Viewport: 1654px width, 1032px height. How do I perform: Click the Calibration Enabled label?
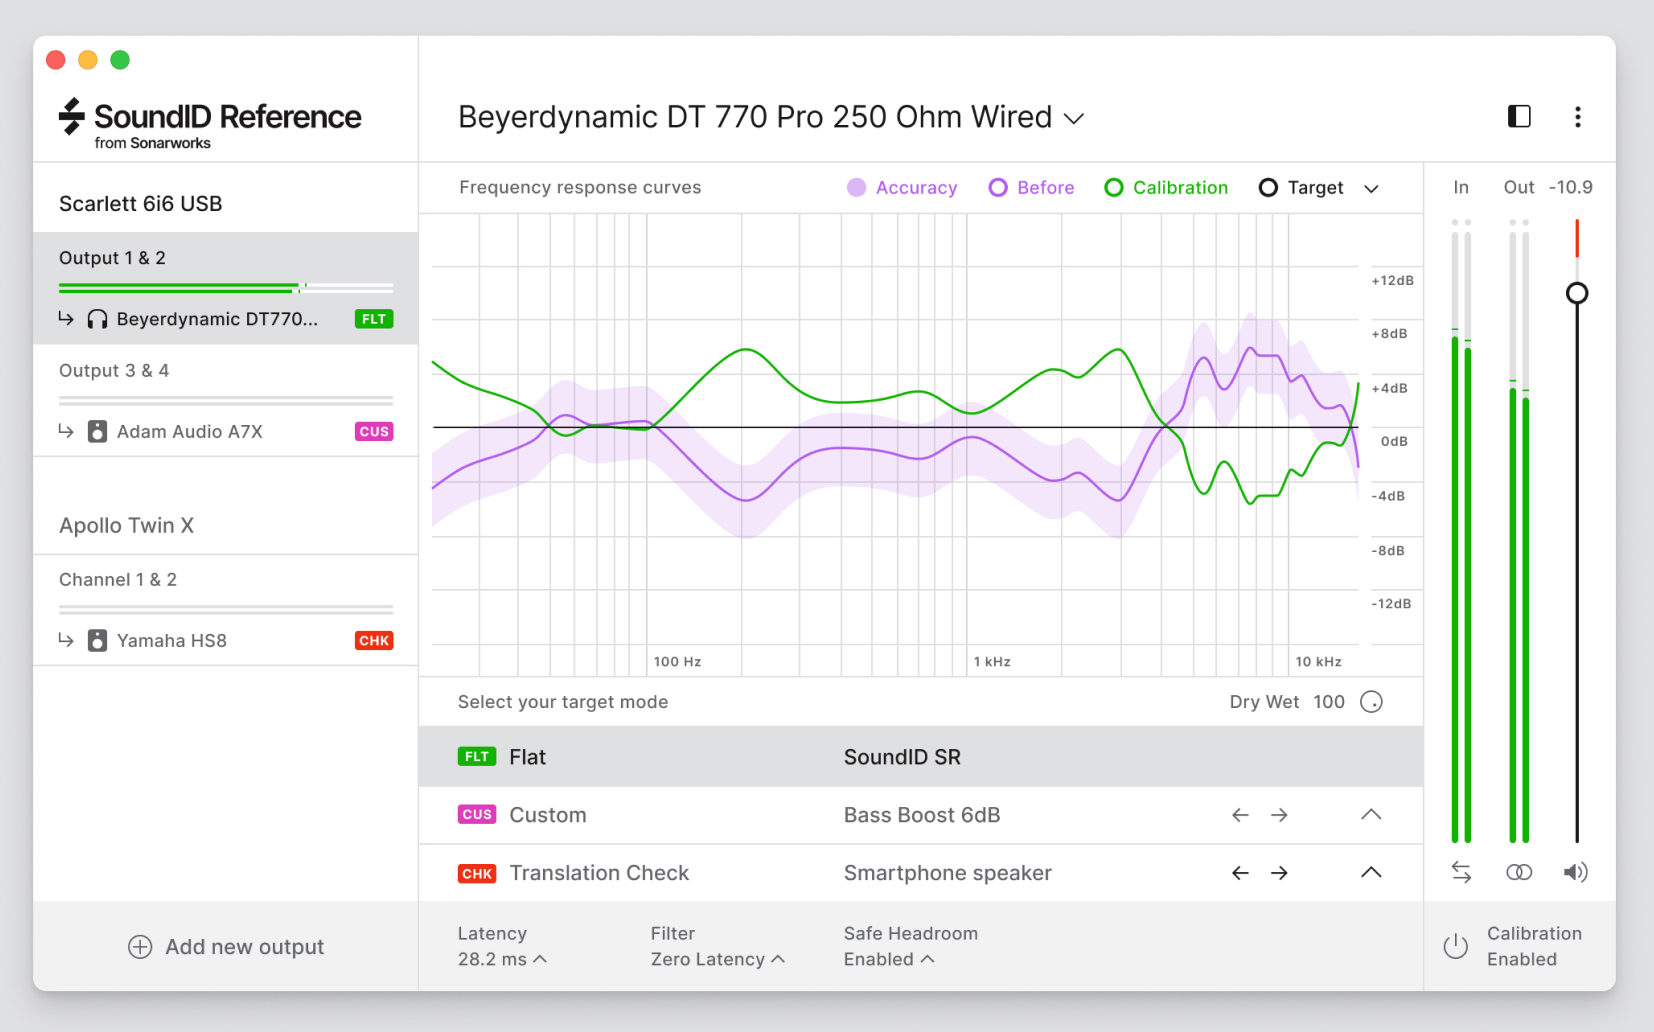[1534, 946]
